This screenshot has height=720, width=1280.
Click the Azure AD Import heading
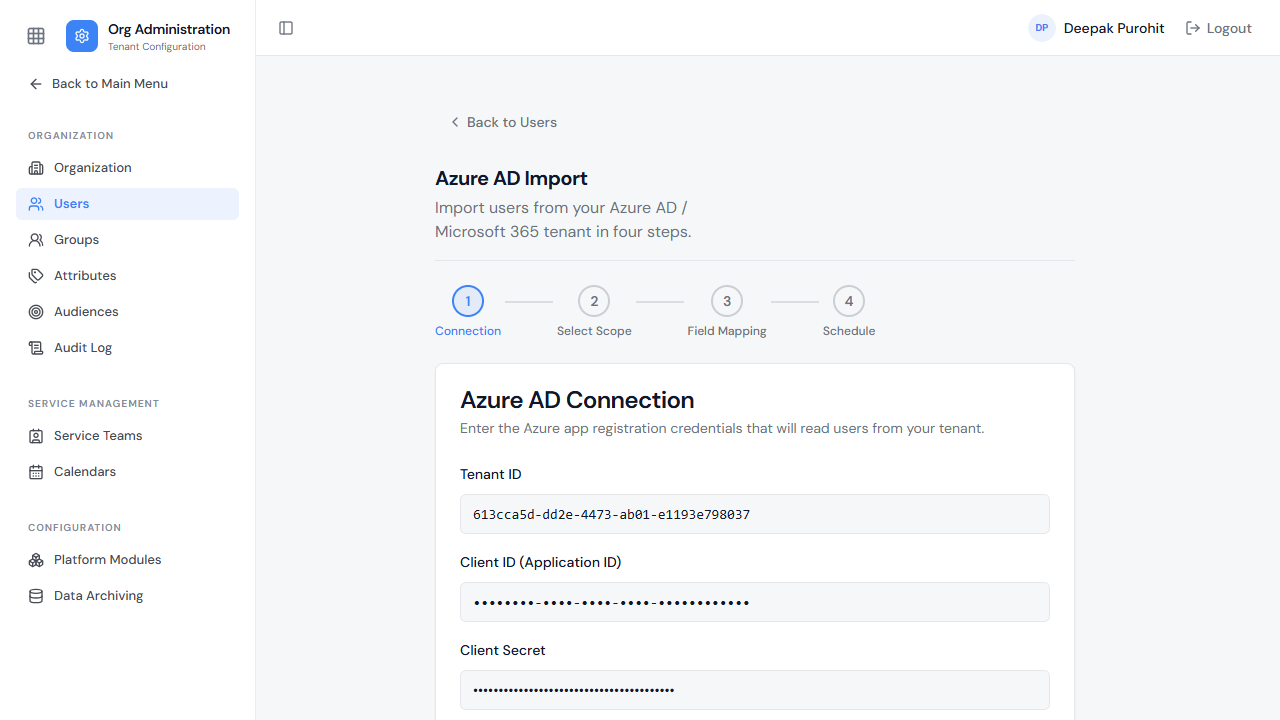click(x=511, y=179)
